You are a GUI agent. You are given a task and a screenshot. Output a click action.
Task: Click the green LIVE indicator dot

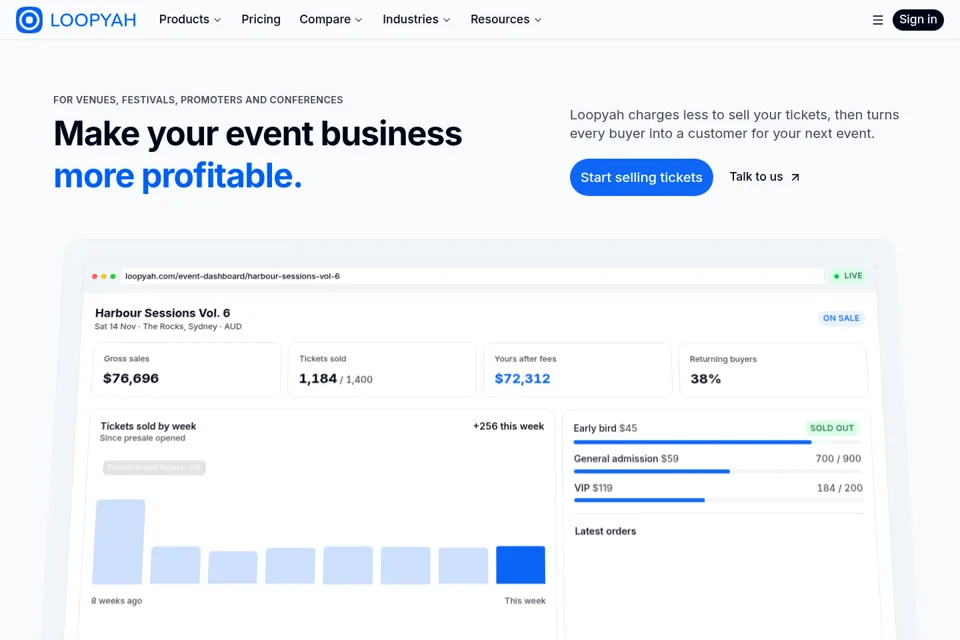[x=836, y=276]
